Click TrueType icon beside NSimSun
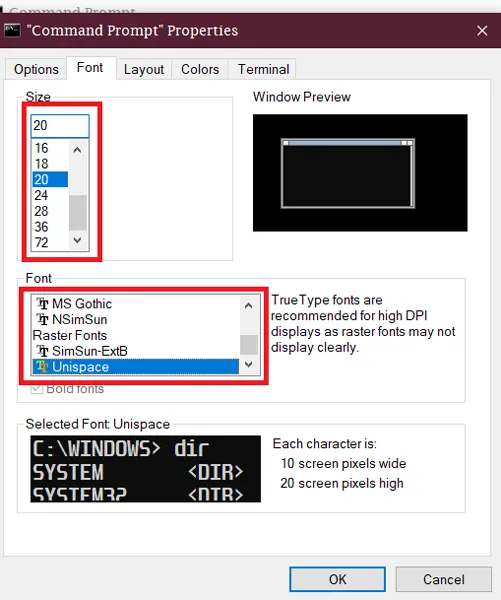The height and width of the screenshot is (600, 501). coord(42,320)
